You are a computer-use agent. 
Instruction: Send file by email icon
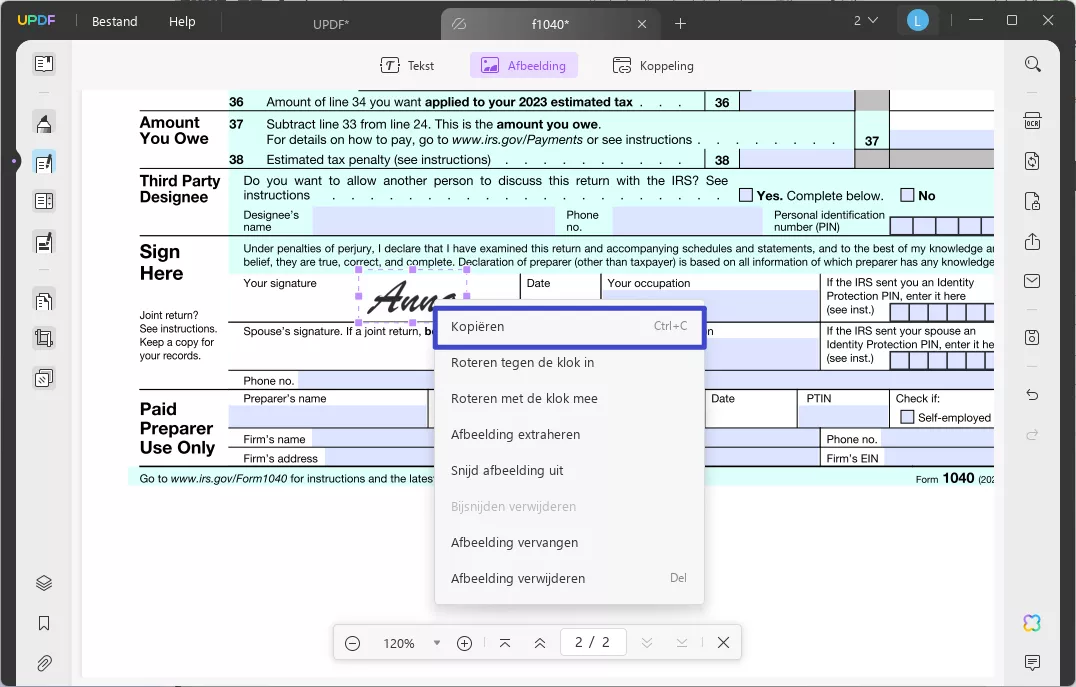[1032, 281]
